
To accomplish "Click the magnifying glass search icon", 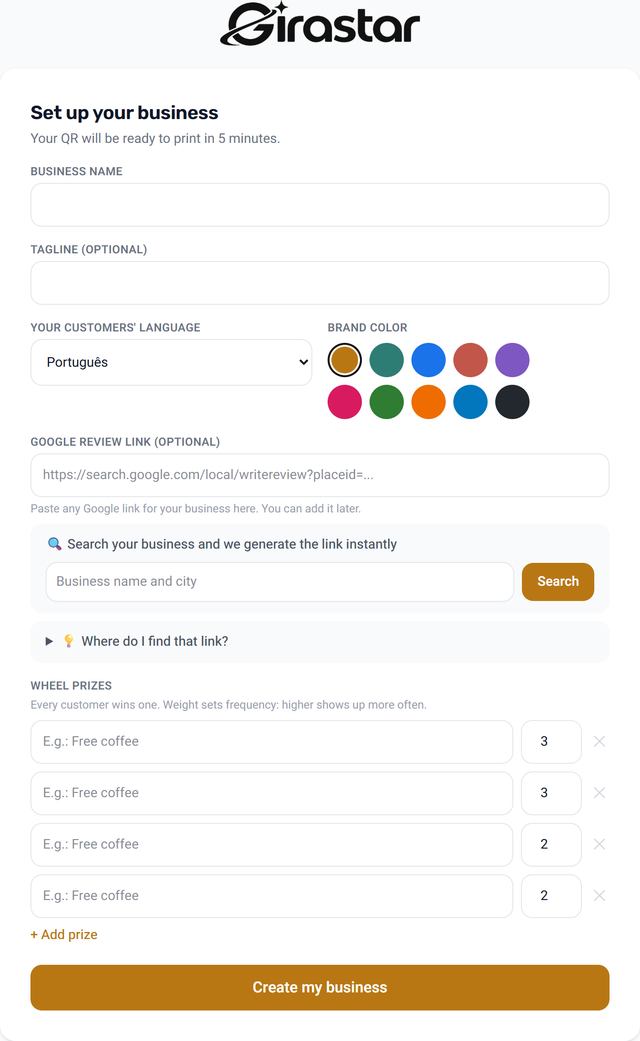I will (x=54, y=544).
